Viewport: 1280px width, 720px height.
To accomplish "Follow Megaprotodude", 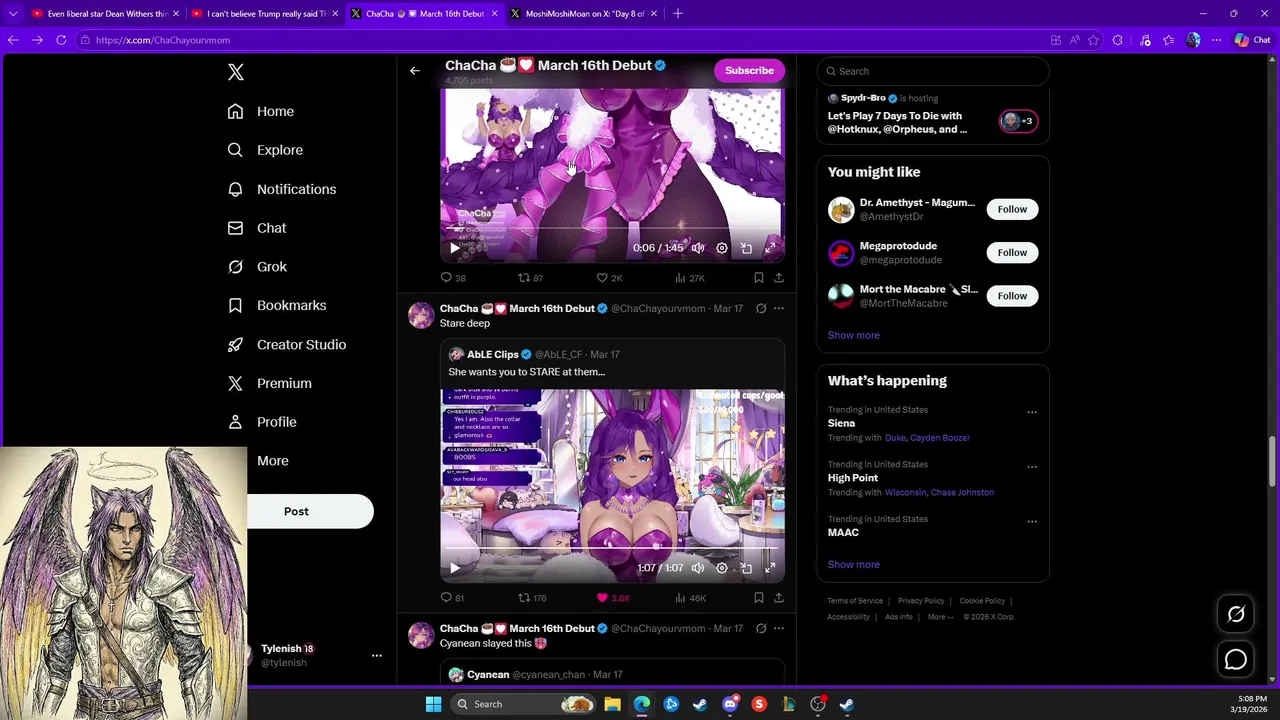I will tap(1012, 252).
